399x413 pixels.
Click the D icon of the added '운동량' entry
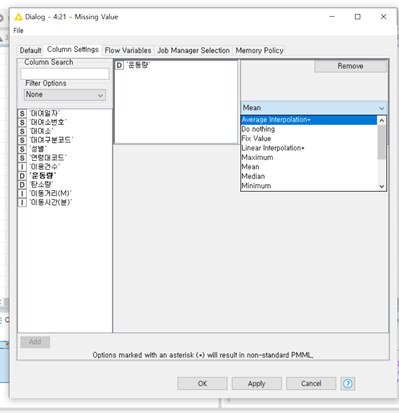119,65
